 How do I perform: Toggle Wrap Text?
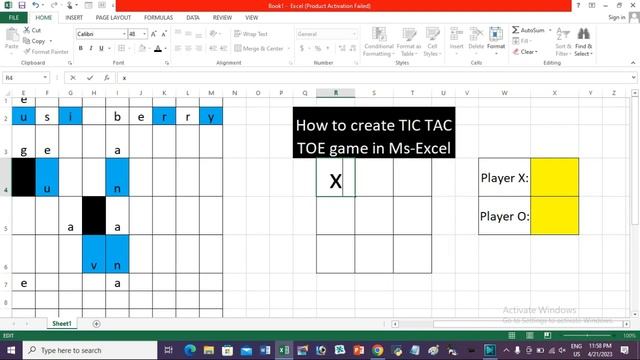(251, 34)
